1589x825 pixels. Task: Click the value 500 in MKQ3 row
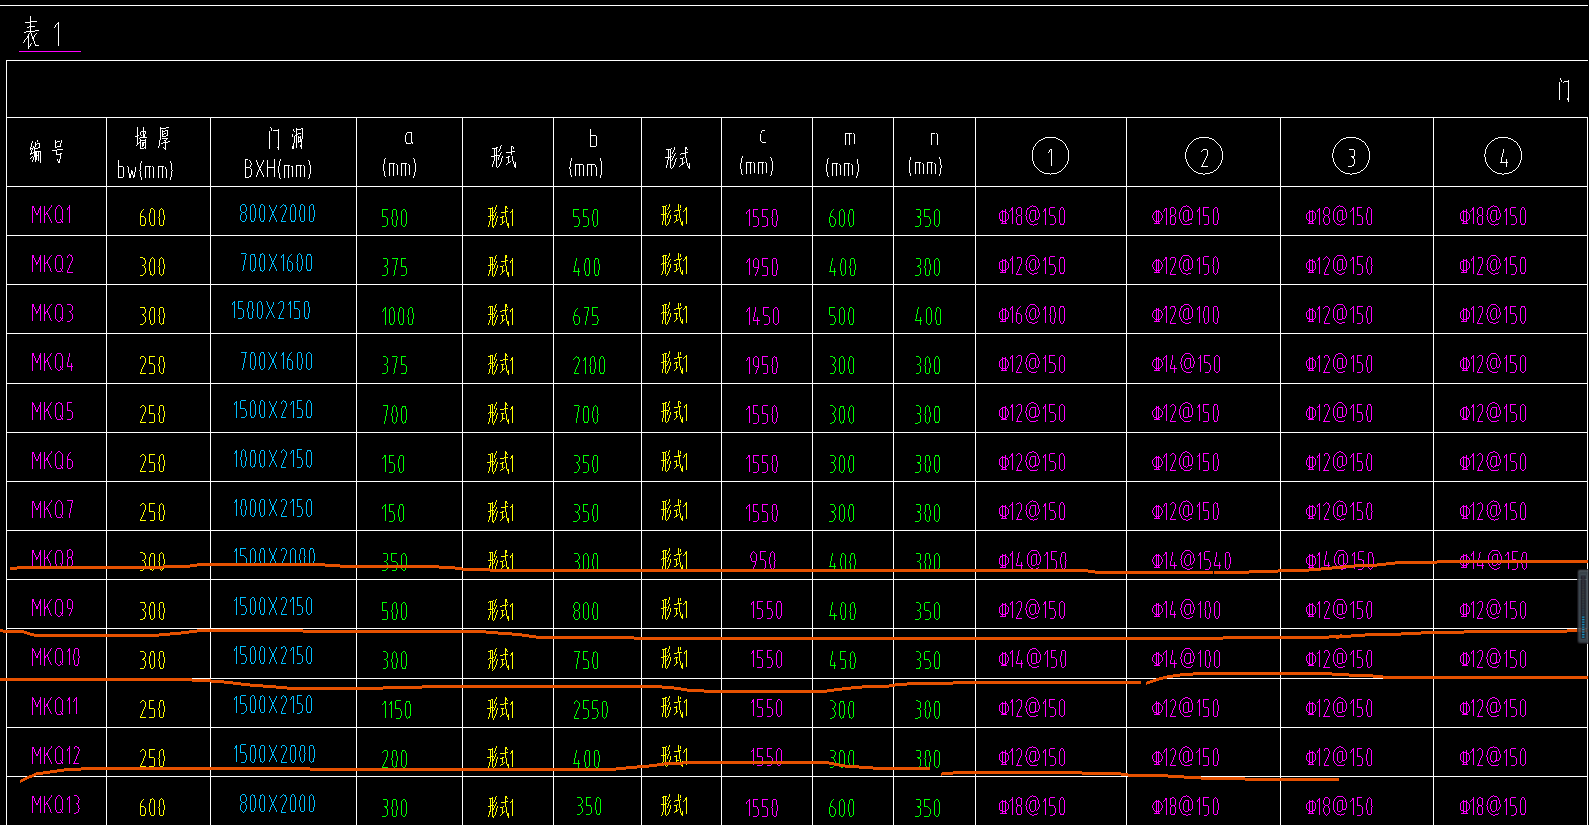(841, 316)
